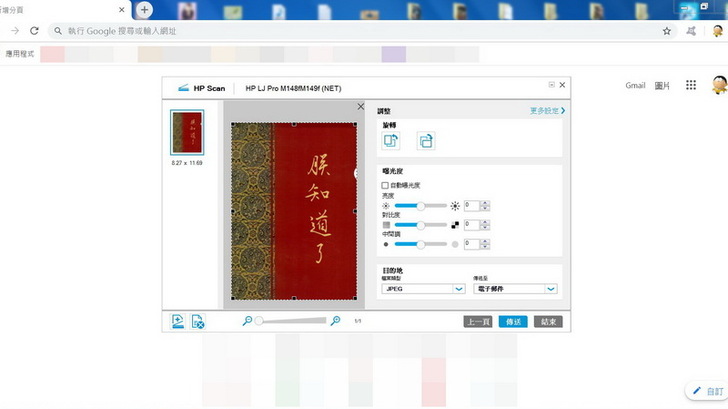This screenshot has width=728, height=409.
Task: Increase the midtone value with up arrow
Action: [485, 241]
